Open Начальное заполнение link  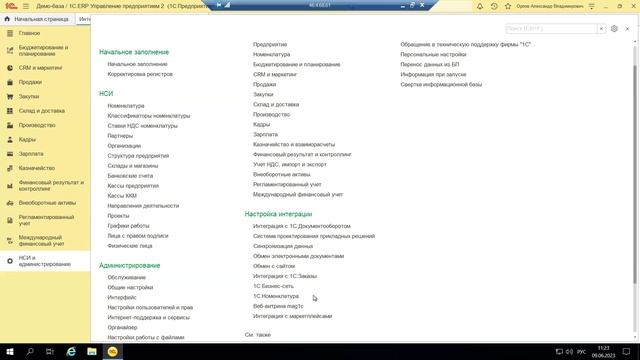(137, 64)
